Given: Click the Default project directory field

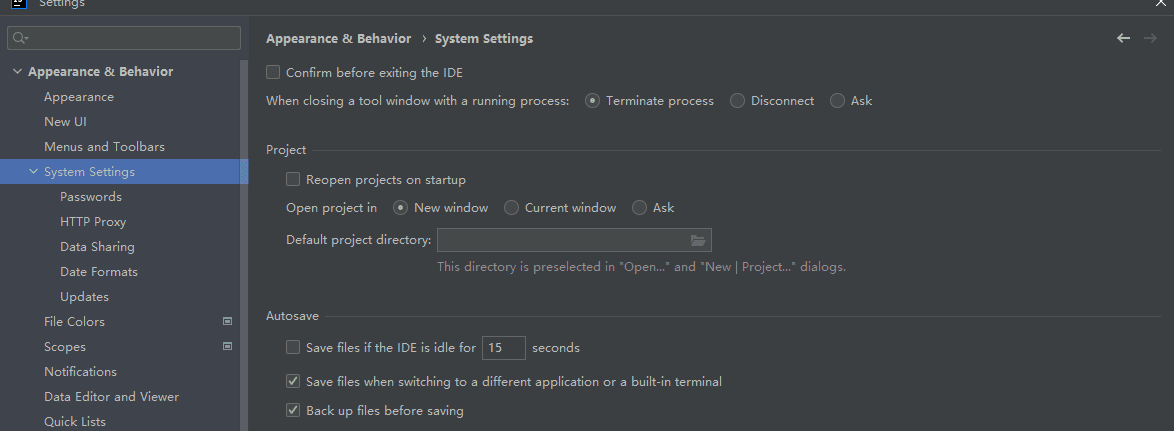Looking at the screenshot, I should click(x=560, y=240).
